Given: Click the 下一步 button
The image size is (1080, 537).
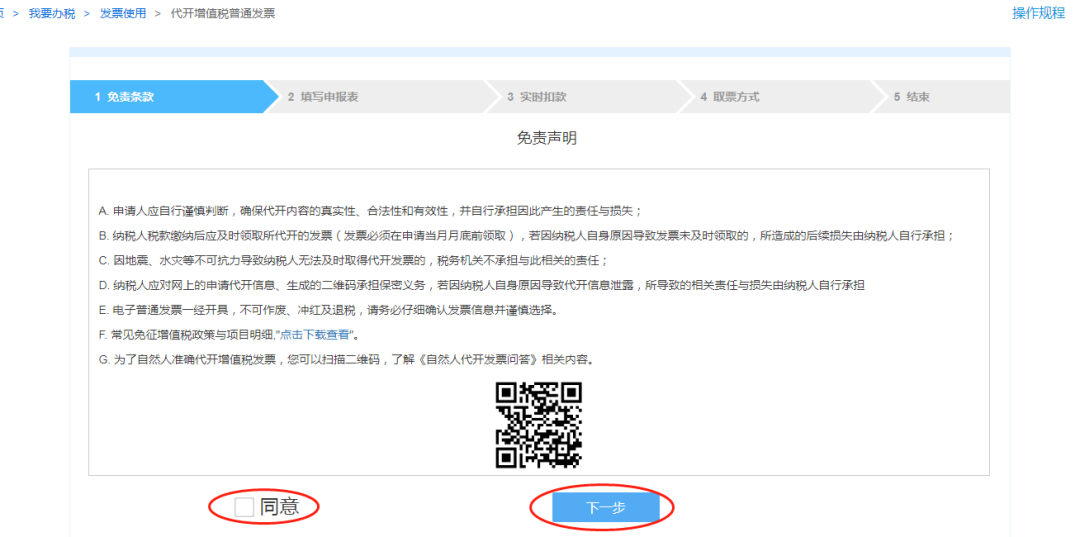Looking at the screenshot, I should click(605, 508).
